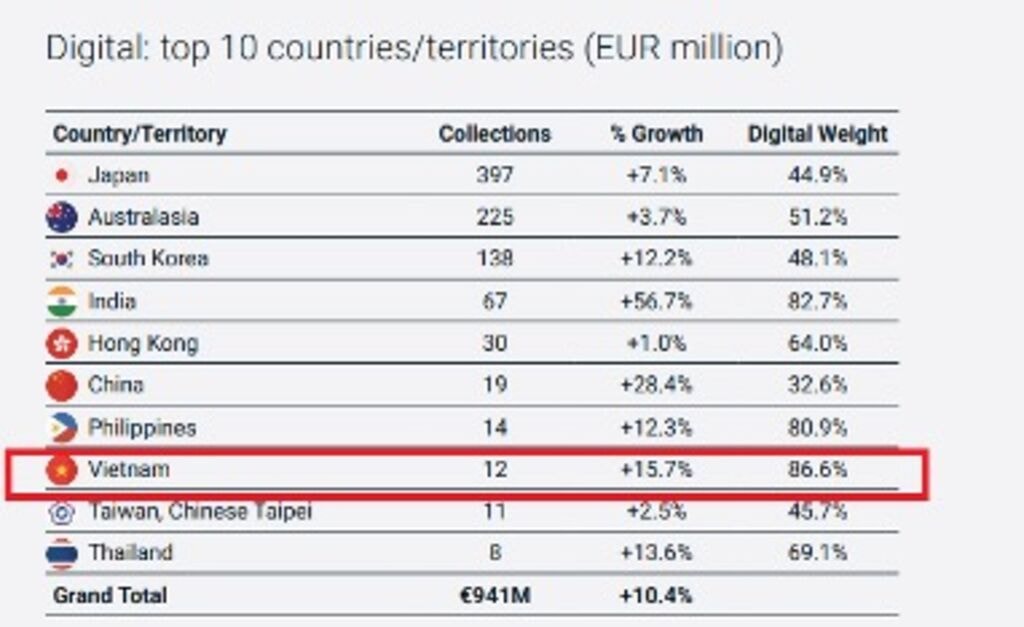Click Japan's 397 collections value
1024x627 pixels.
coord(494,175)
